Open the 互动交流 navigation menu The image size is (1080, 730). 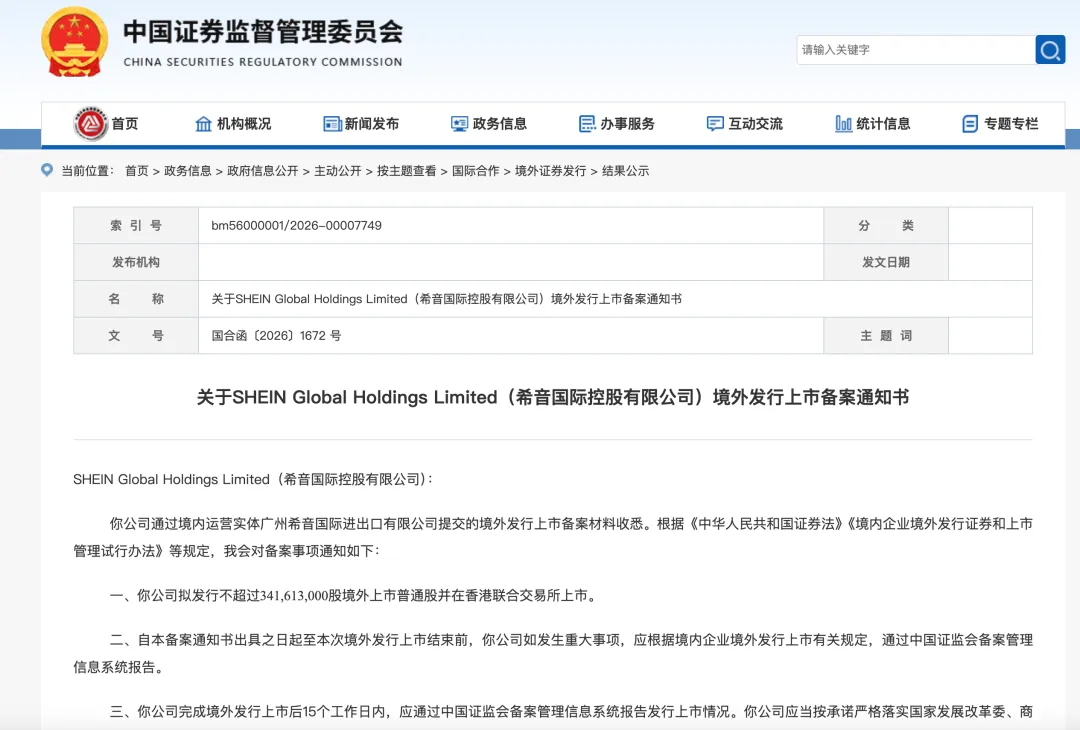(x=756, y=124)
